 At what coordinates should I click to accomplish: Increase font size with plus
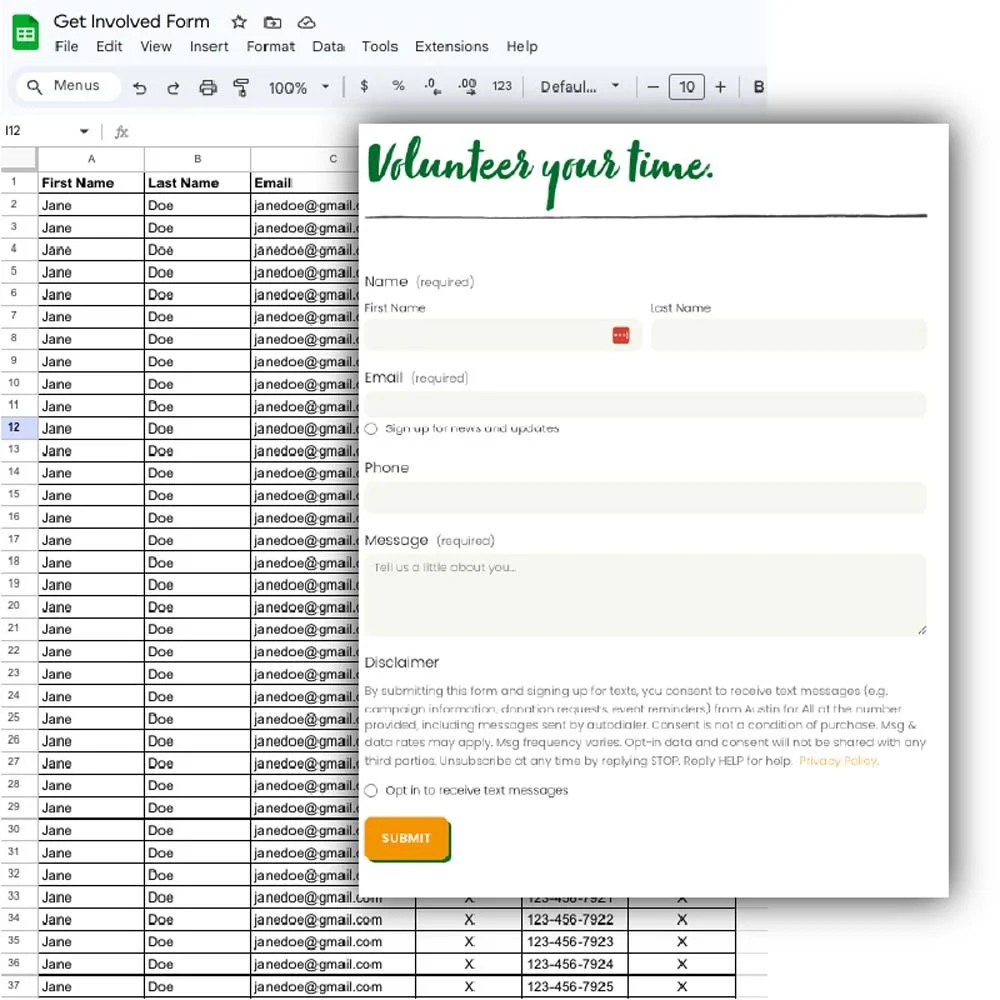click(x=721, y=87)
